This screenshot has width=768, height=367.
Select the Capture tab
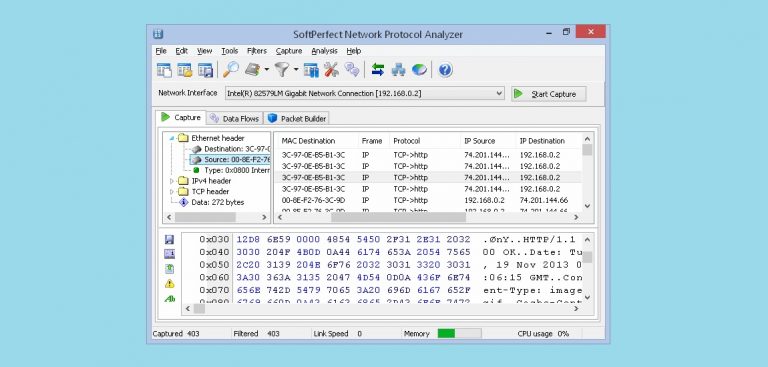[x=181, y=118]
